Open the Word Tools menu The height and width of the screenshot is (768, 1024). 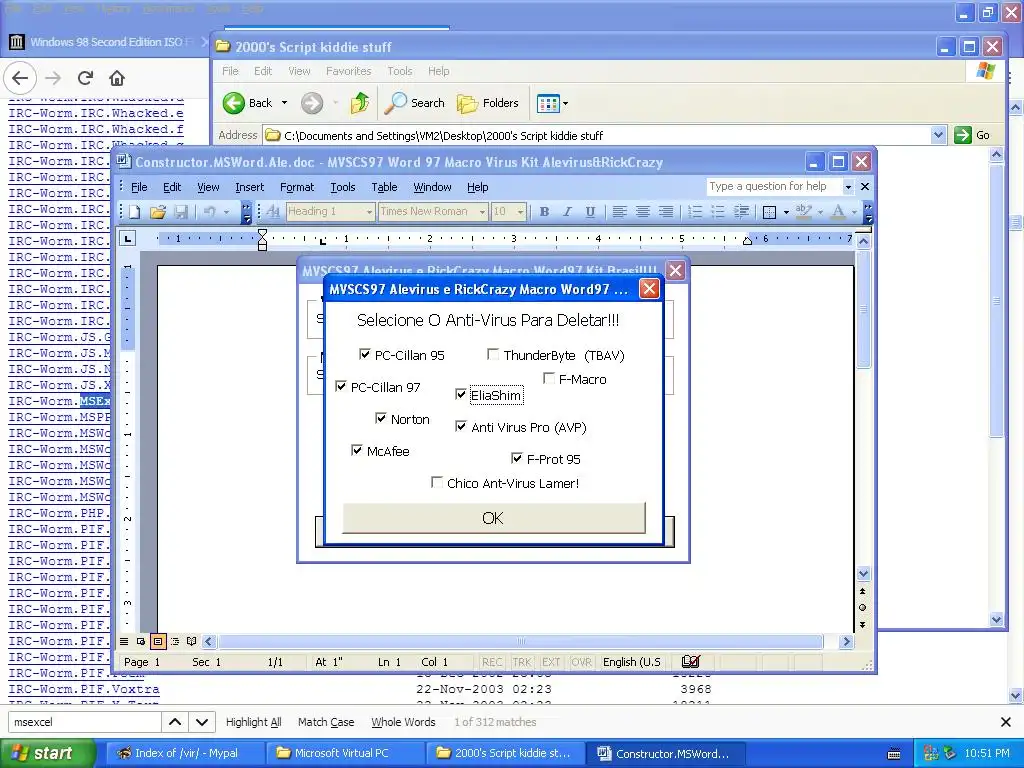343,187
